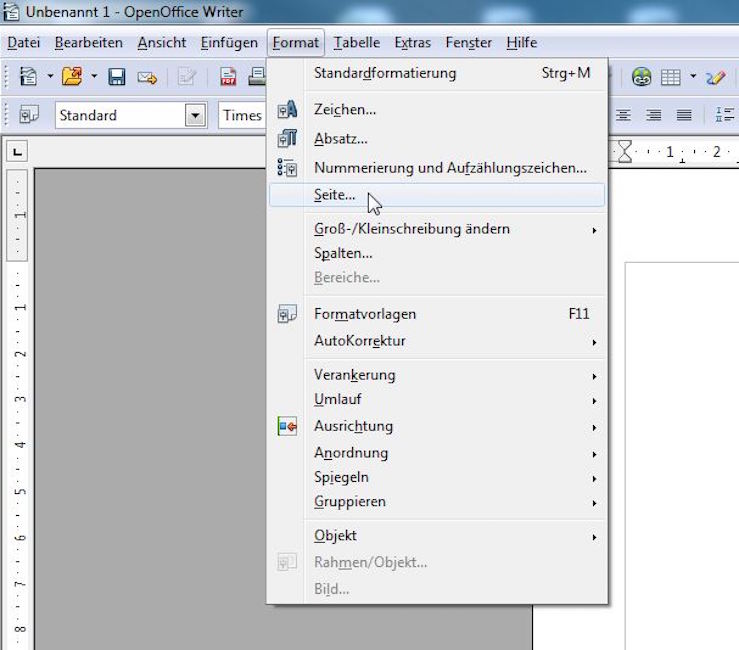The image size is (739, 650).
Task: Click the Times font name field
Action: 242,115
